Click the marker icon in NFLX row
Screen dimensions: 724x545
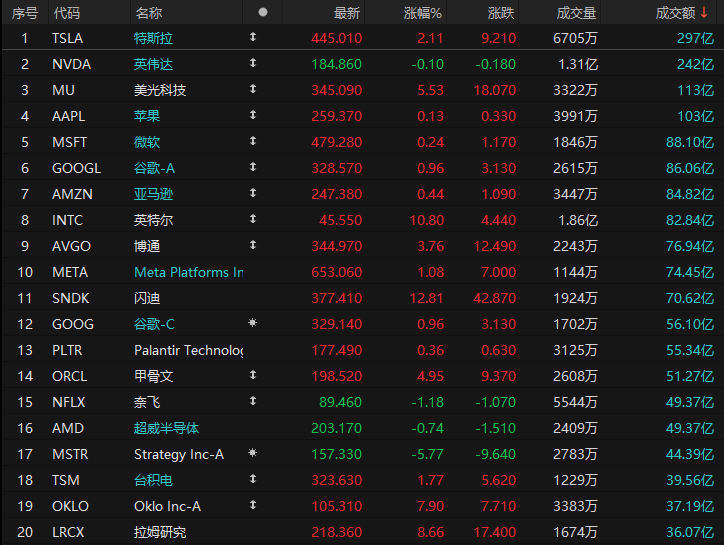253,401
